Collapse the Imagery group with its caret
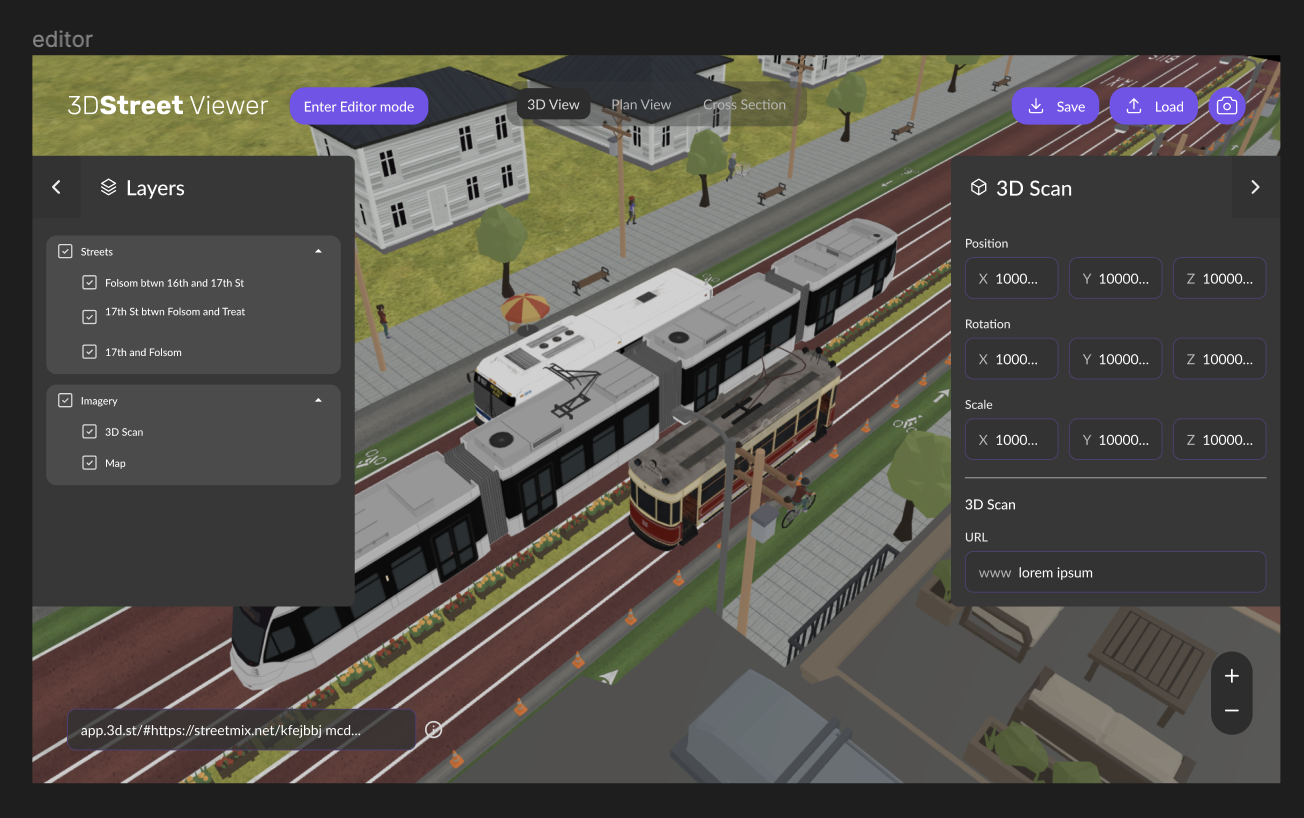1304x818 pixels. point(318,400)
